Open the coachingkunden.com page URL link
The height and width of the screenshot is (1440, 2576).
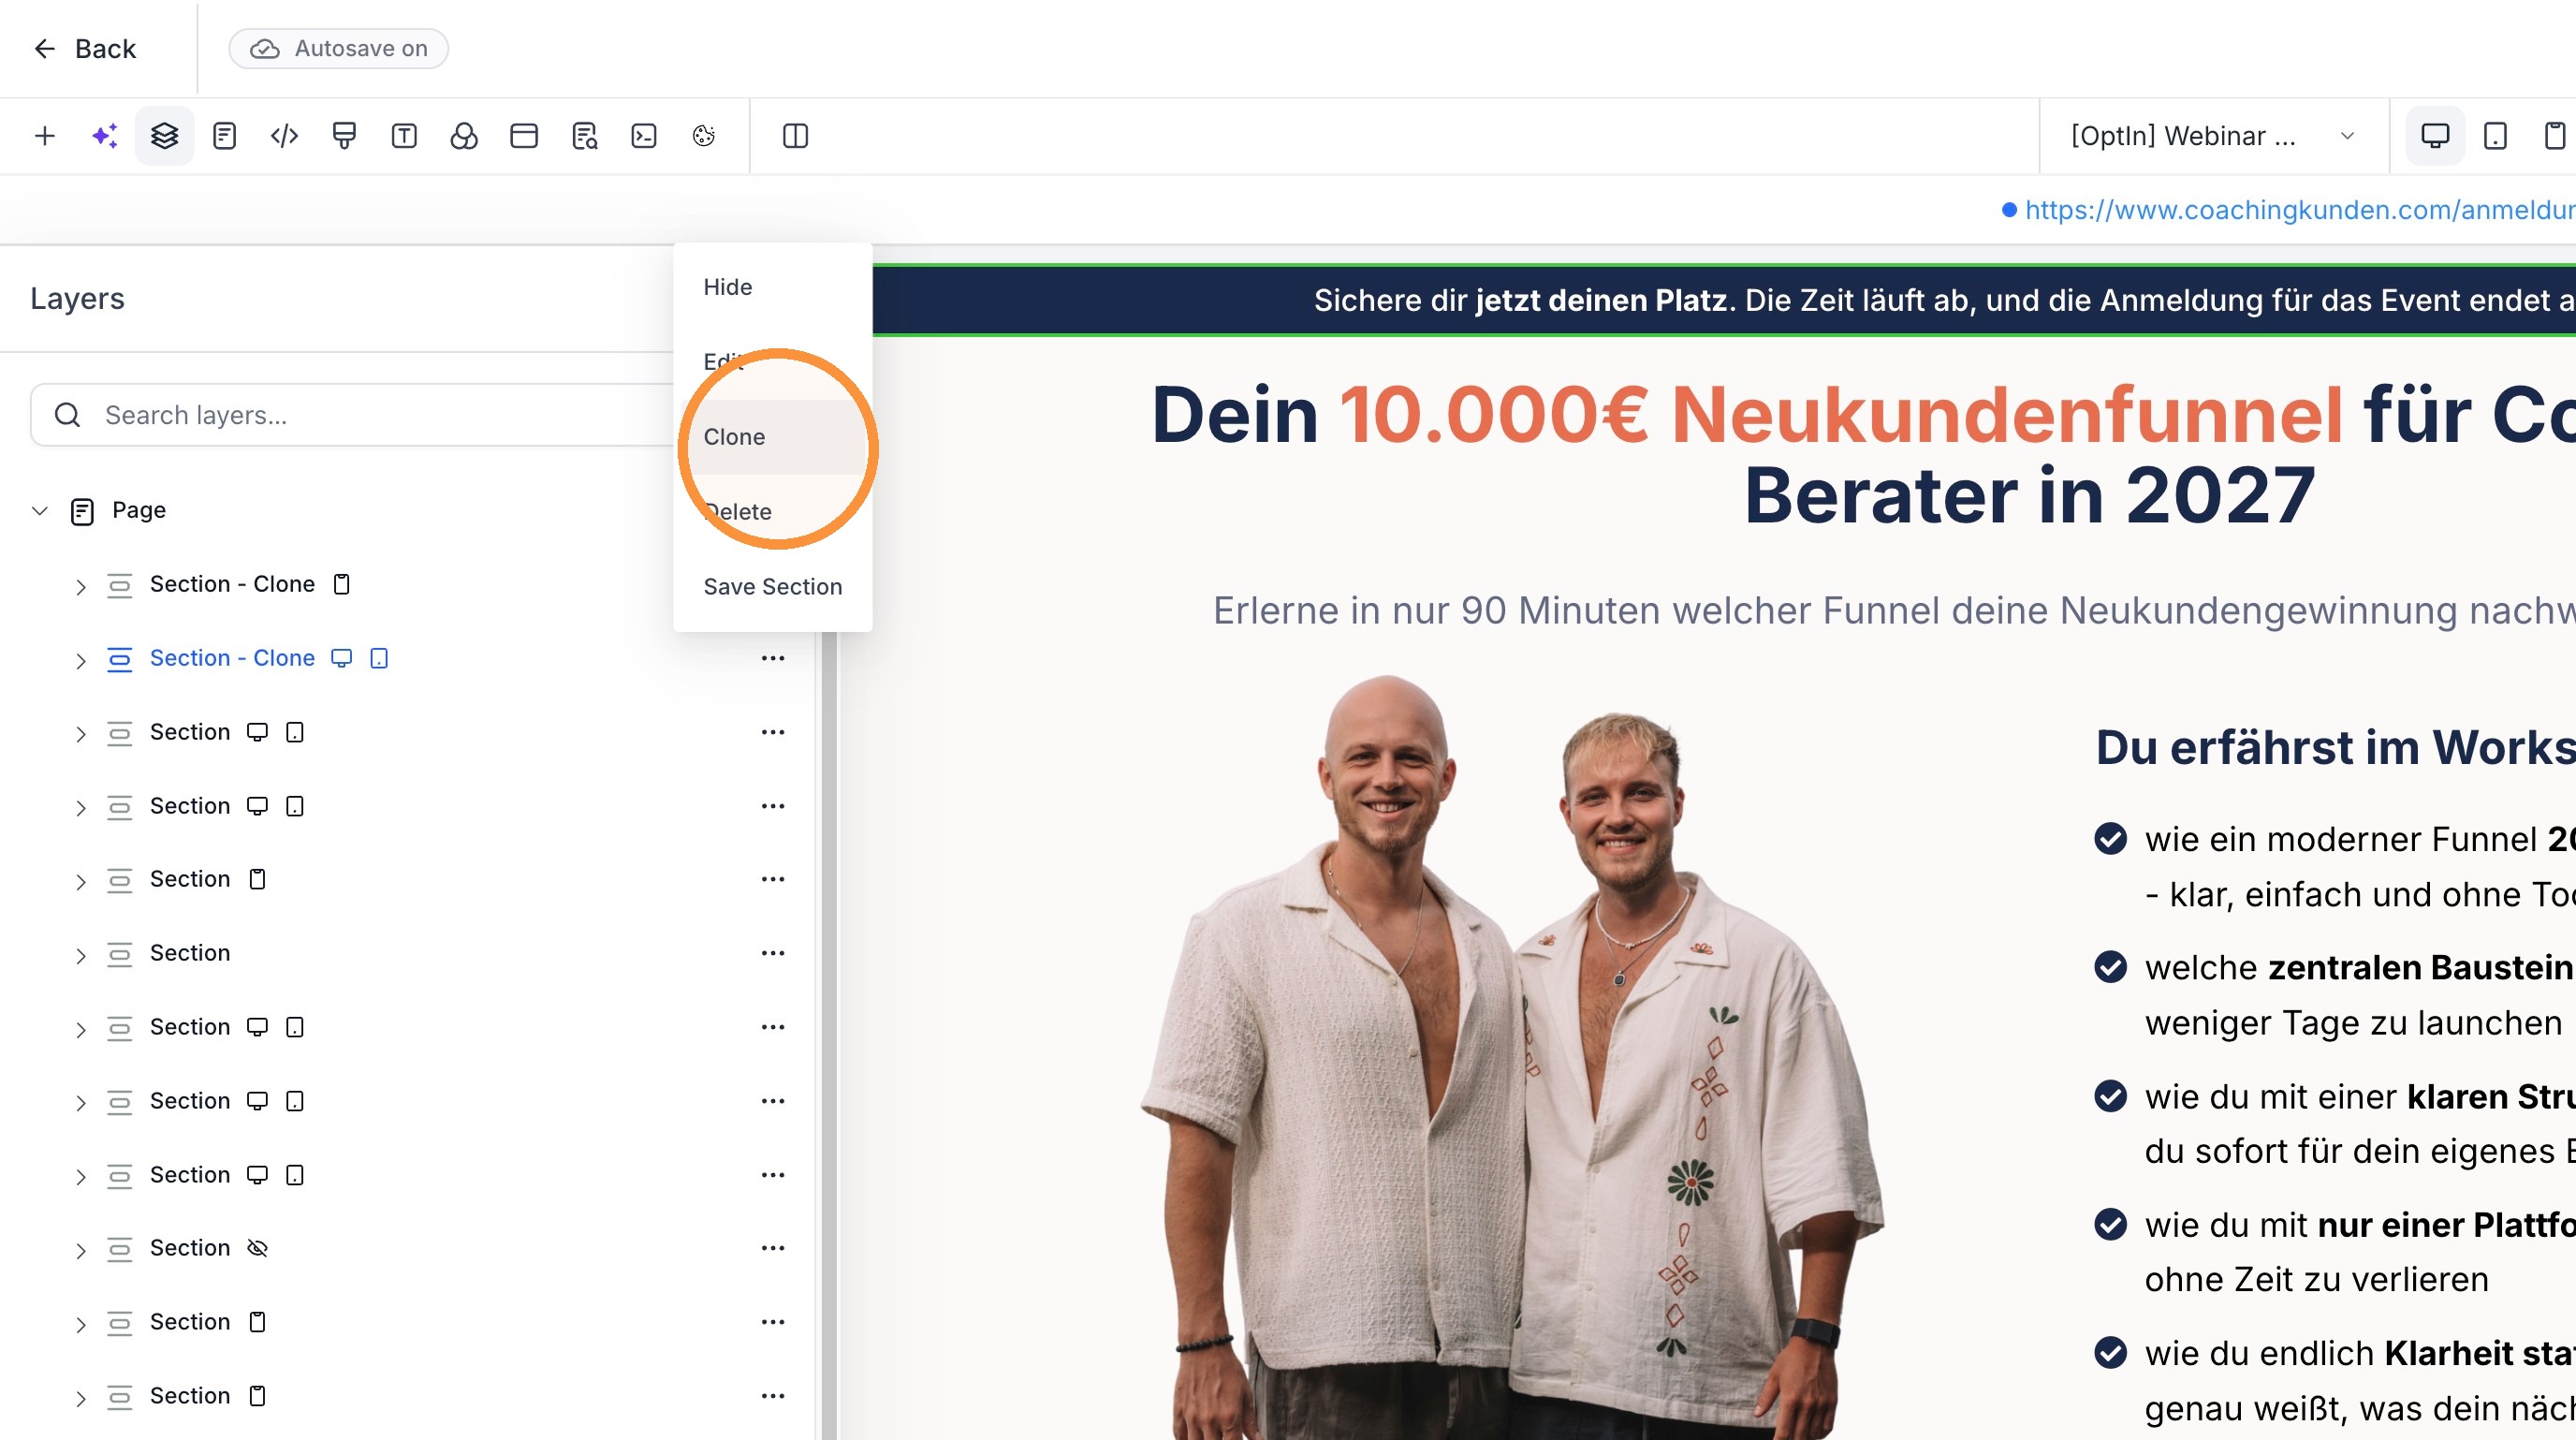pos(2299,210)
